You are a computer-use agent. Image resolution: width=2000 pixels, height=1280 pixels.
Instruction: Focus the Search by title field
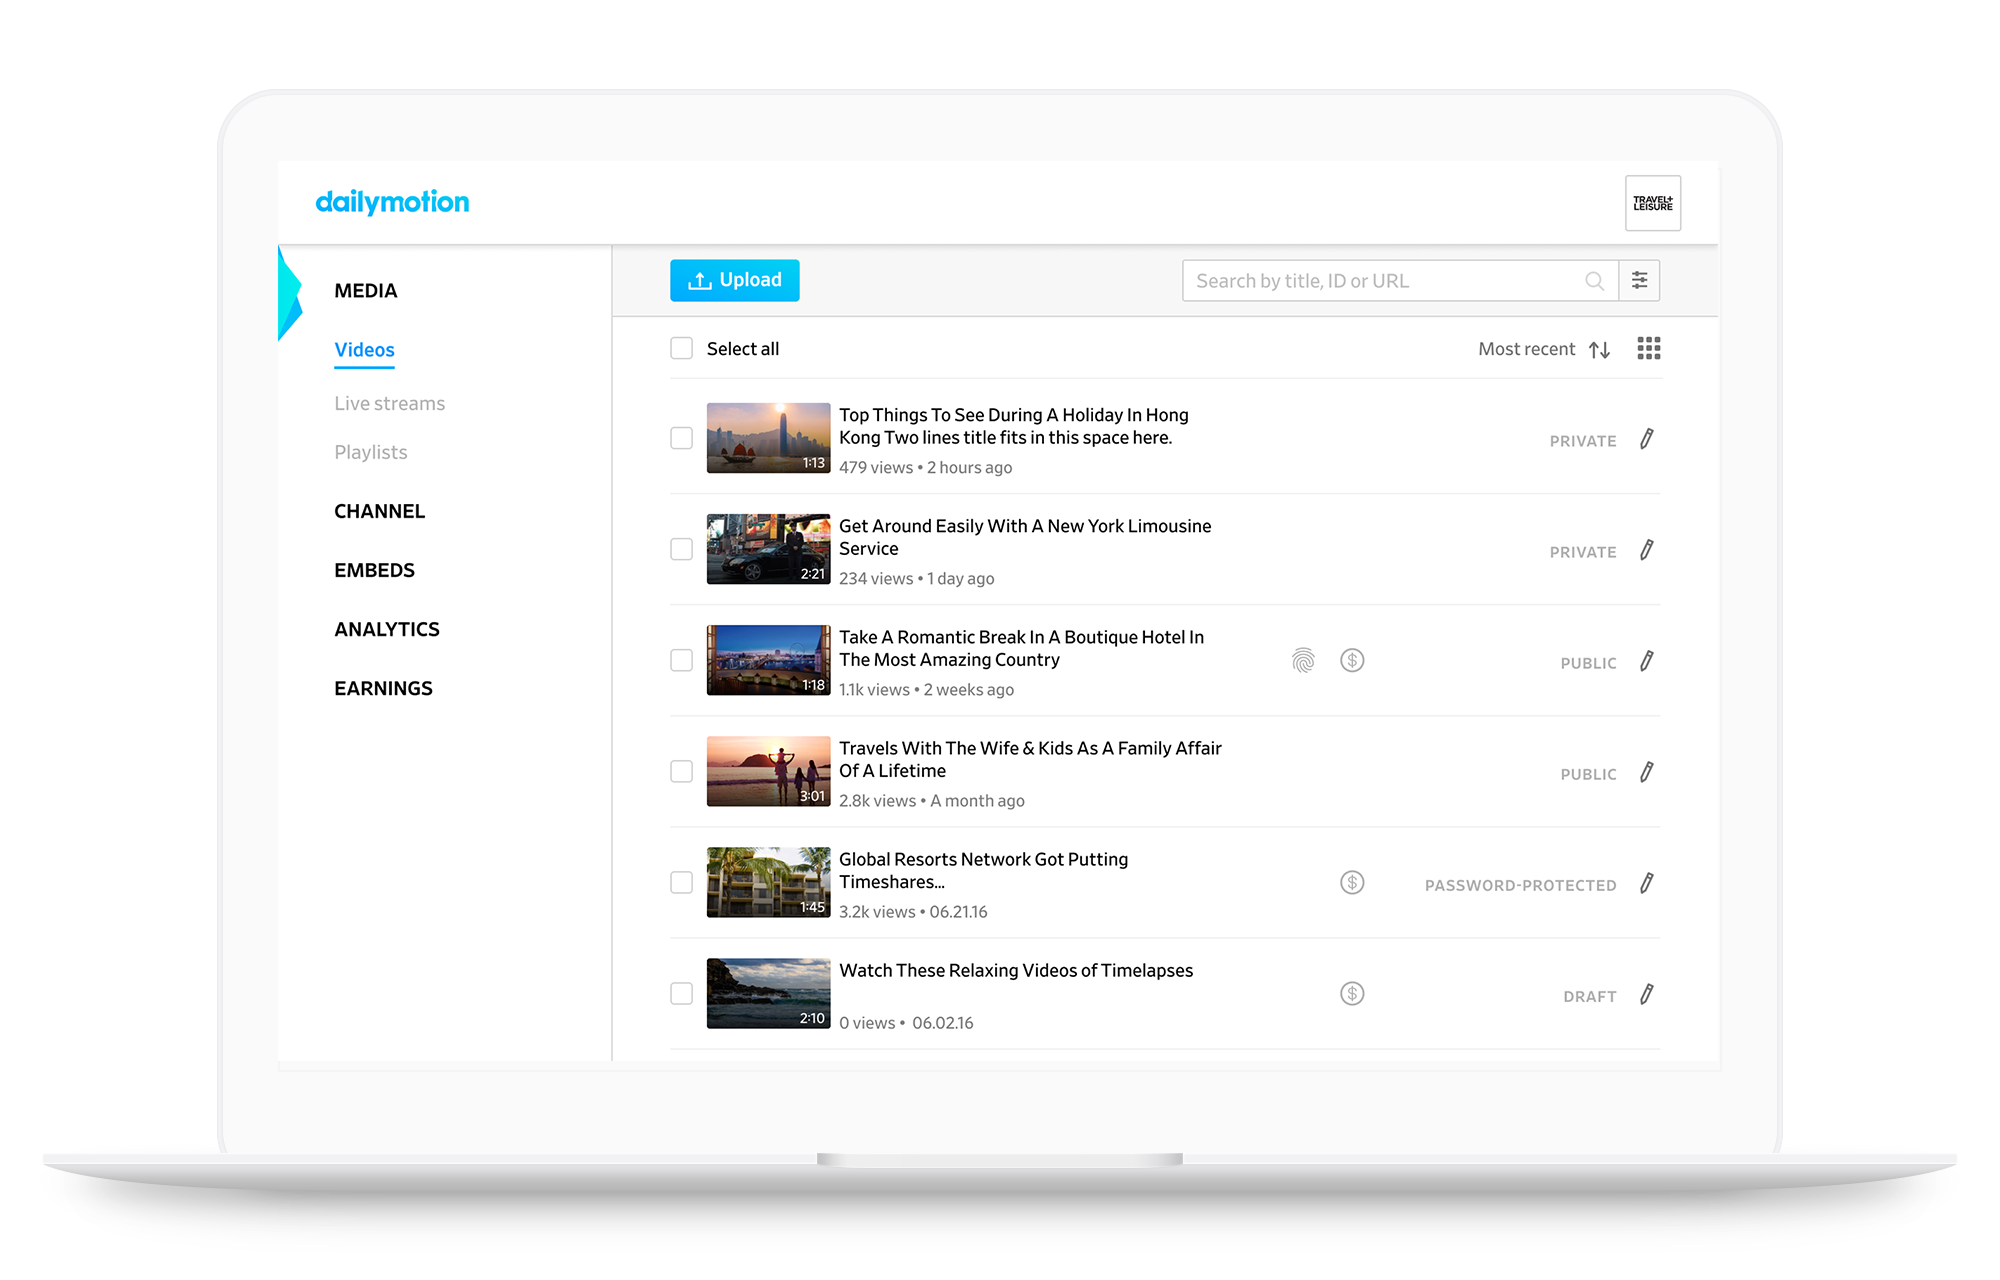tap(1380, 281)
